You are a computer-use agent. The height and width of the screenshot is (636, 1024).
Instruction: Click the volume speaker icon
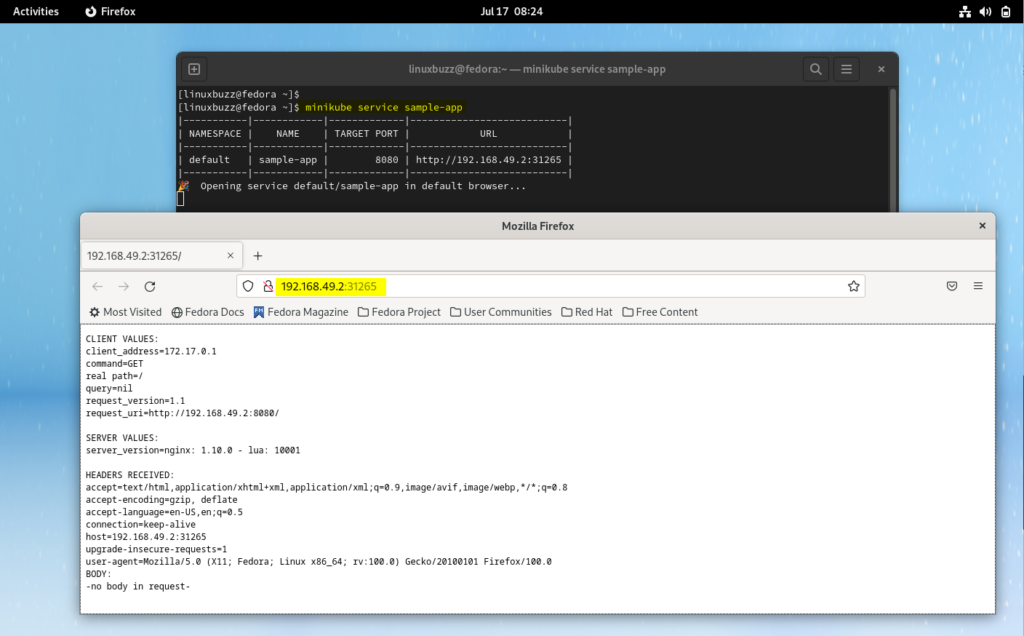985,12
